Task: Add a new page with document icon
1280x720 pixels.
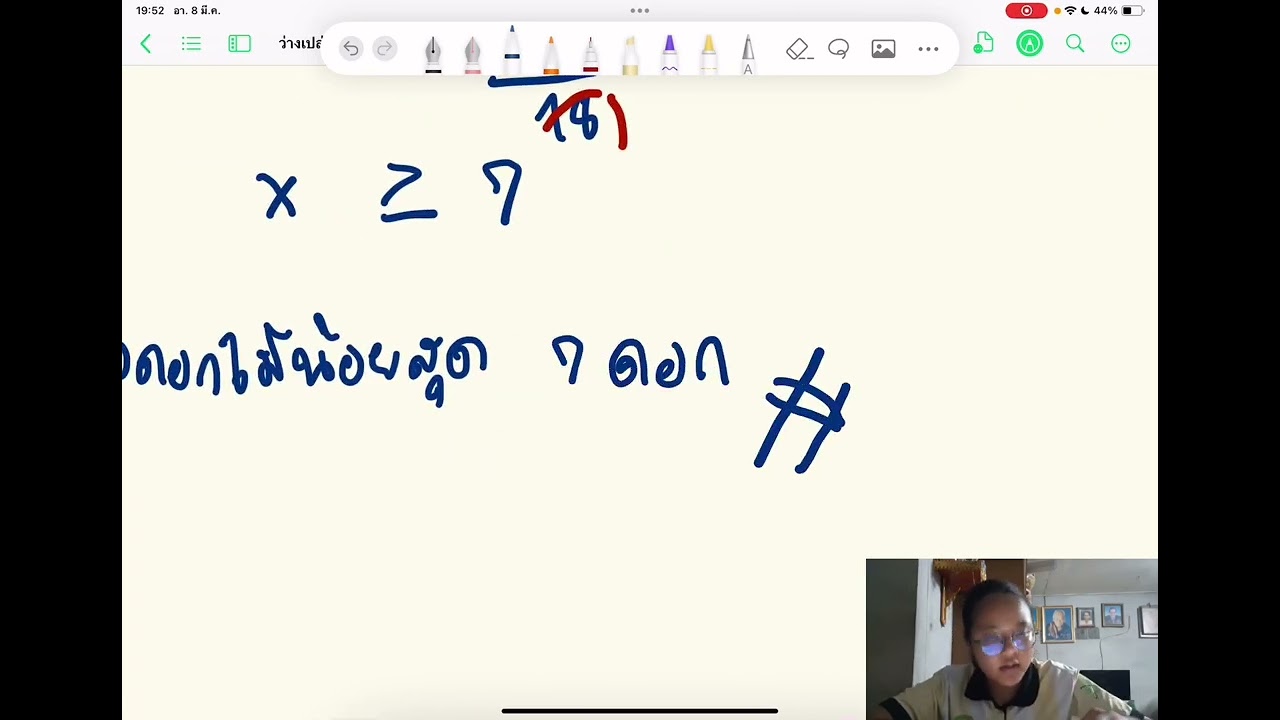Action: 984,43
